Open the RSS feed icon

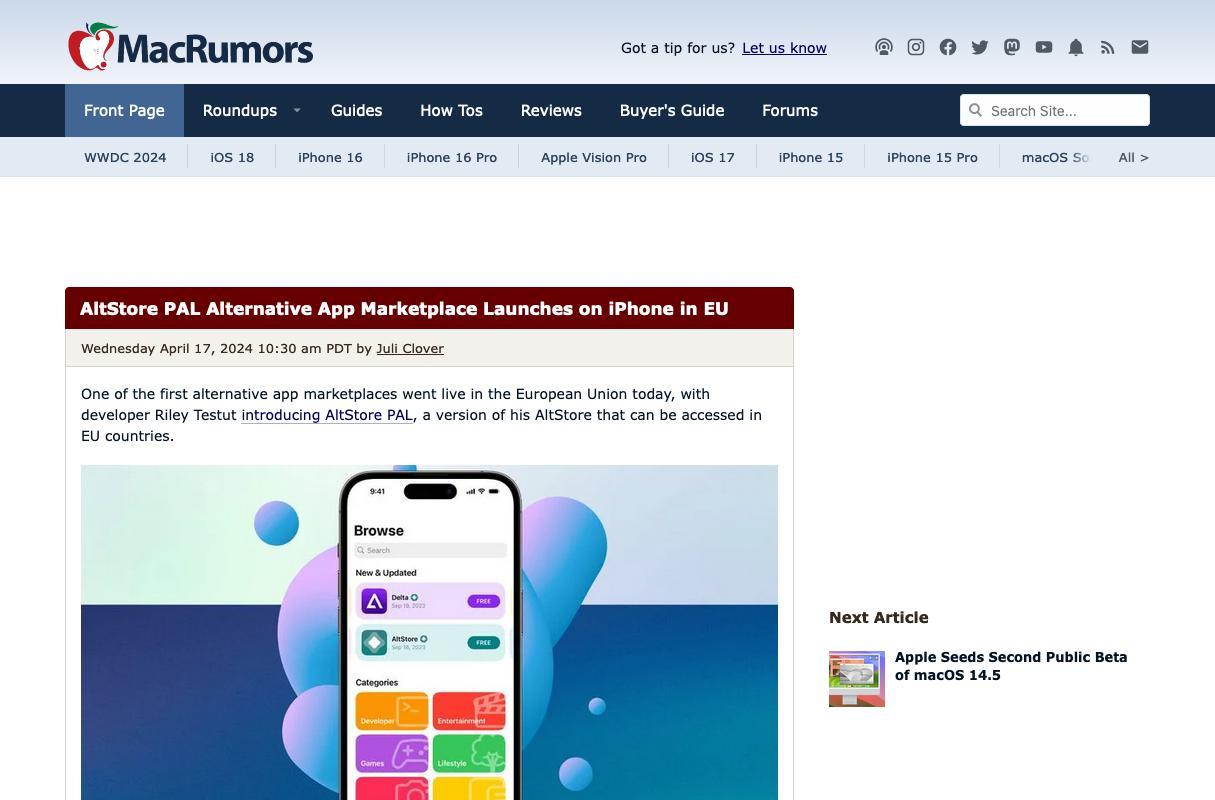click(x=1108, y=47)
